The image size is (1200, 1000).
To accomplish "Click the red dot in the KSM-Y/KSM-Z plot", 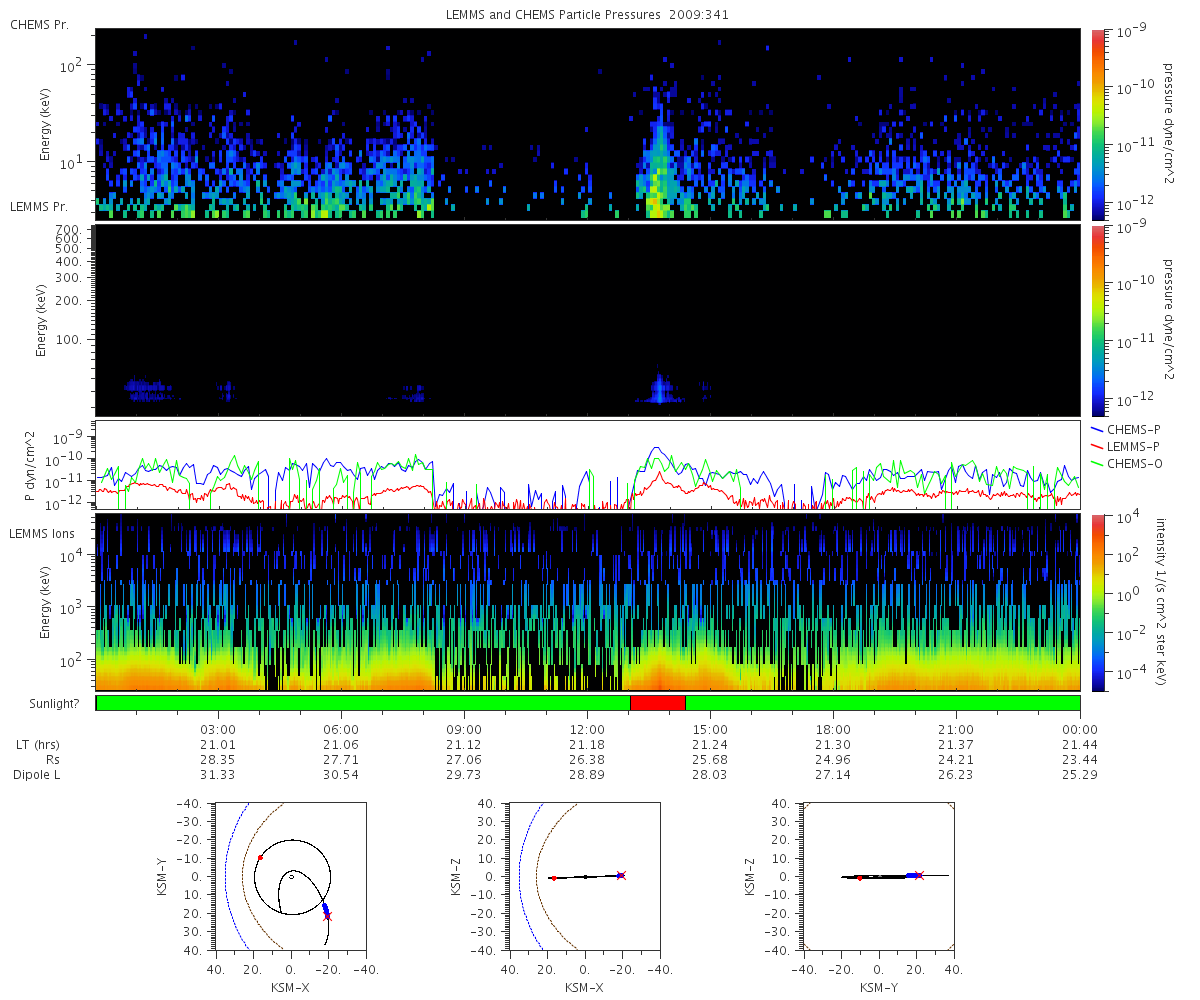I will click(860, 878).
